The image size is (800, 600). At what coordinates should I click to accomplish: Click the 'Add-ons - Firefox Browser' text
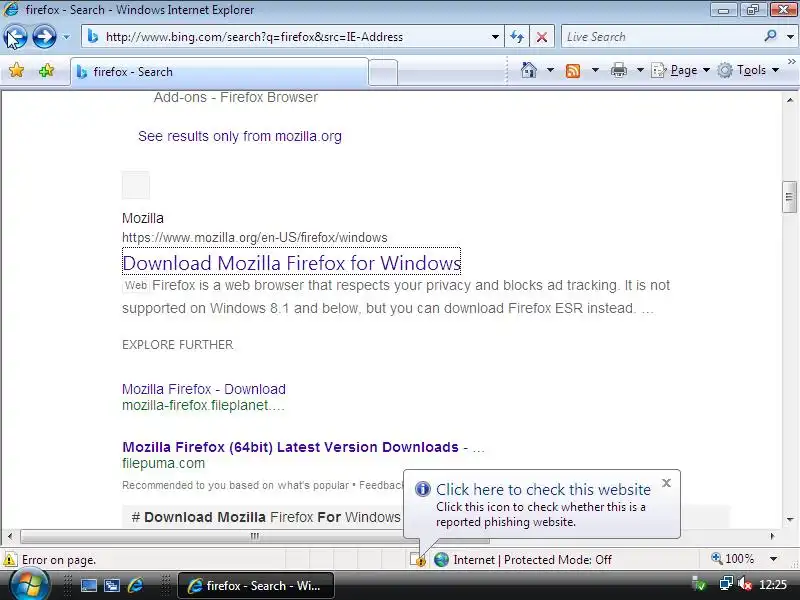click(236, 97)
